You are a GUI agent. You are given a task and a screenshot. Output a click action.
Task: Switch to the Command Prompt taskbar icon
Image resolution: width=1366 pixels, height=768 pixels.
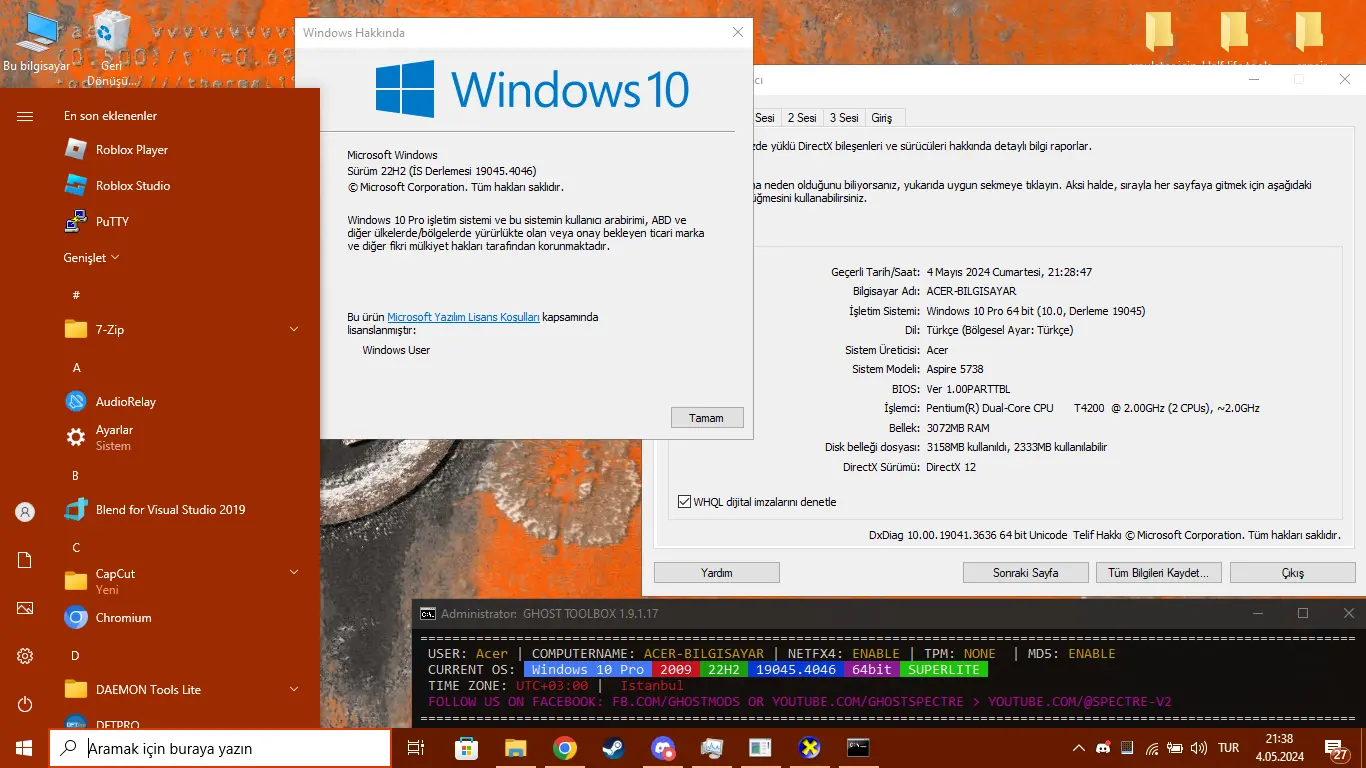(858, 748)
